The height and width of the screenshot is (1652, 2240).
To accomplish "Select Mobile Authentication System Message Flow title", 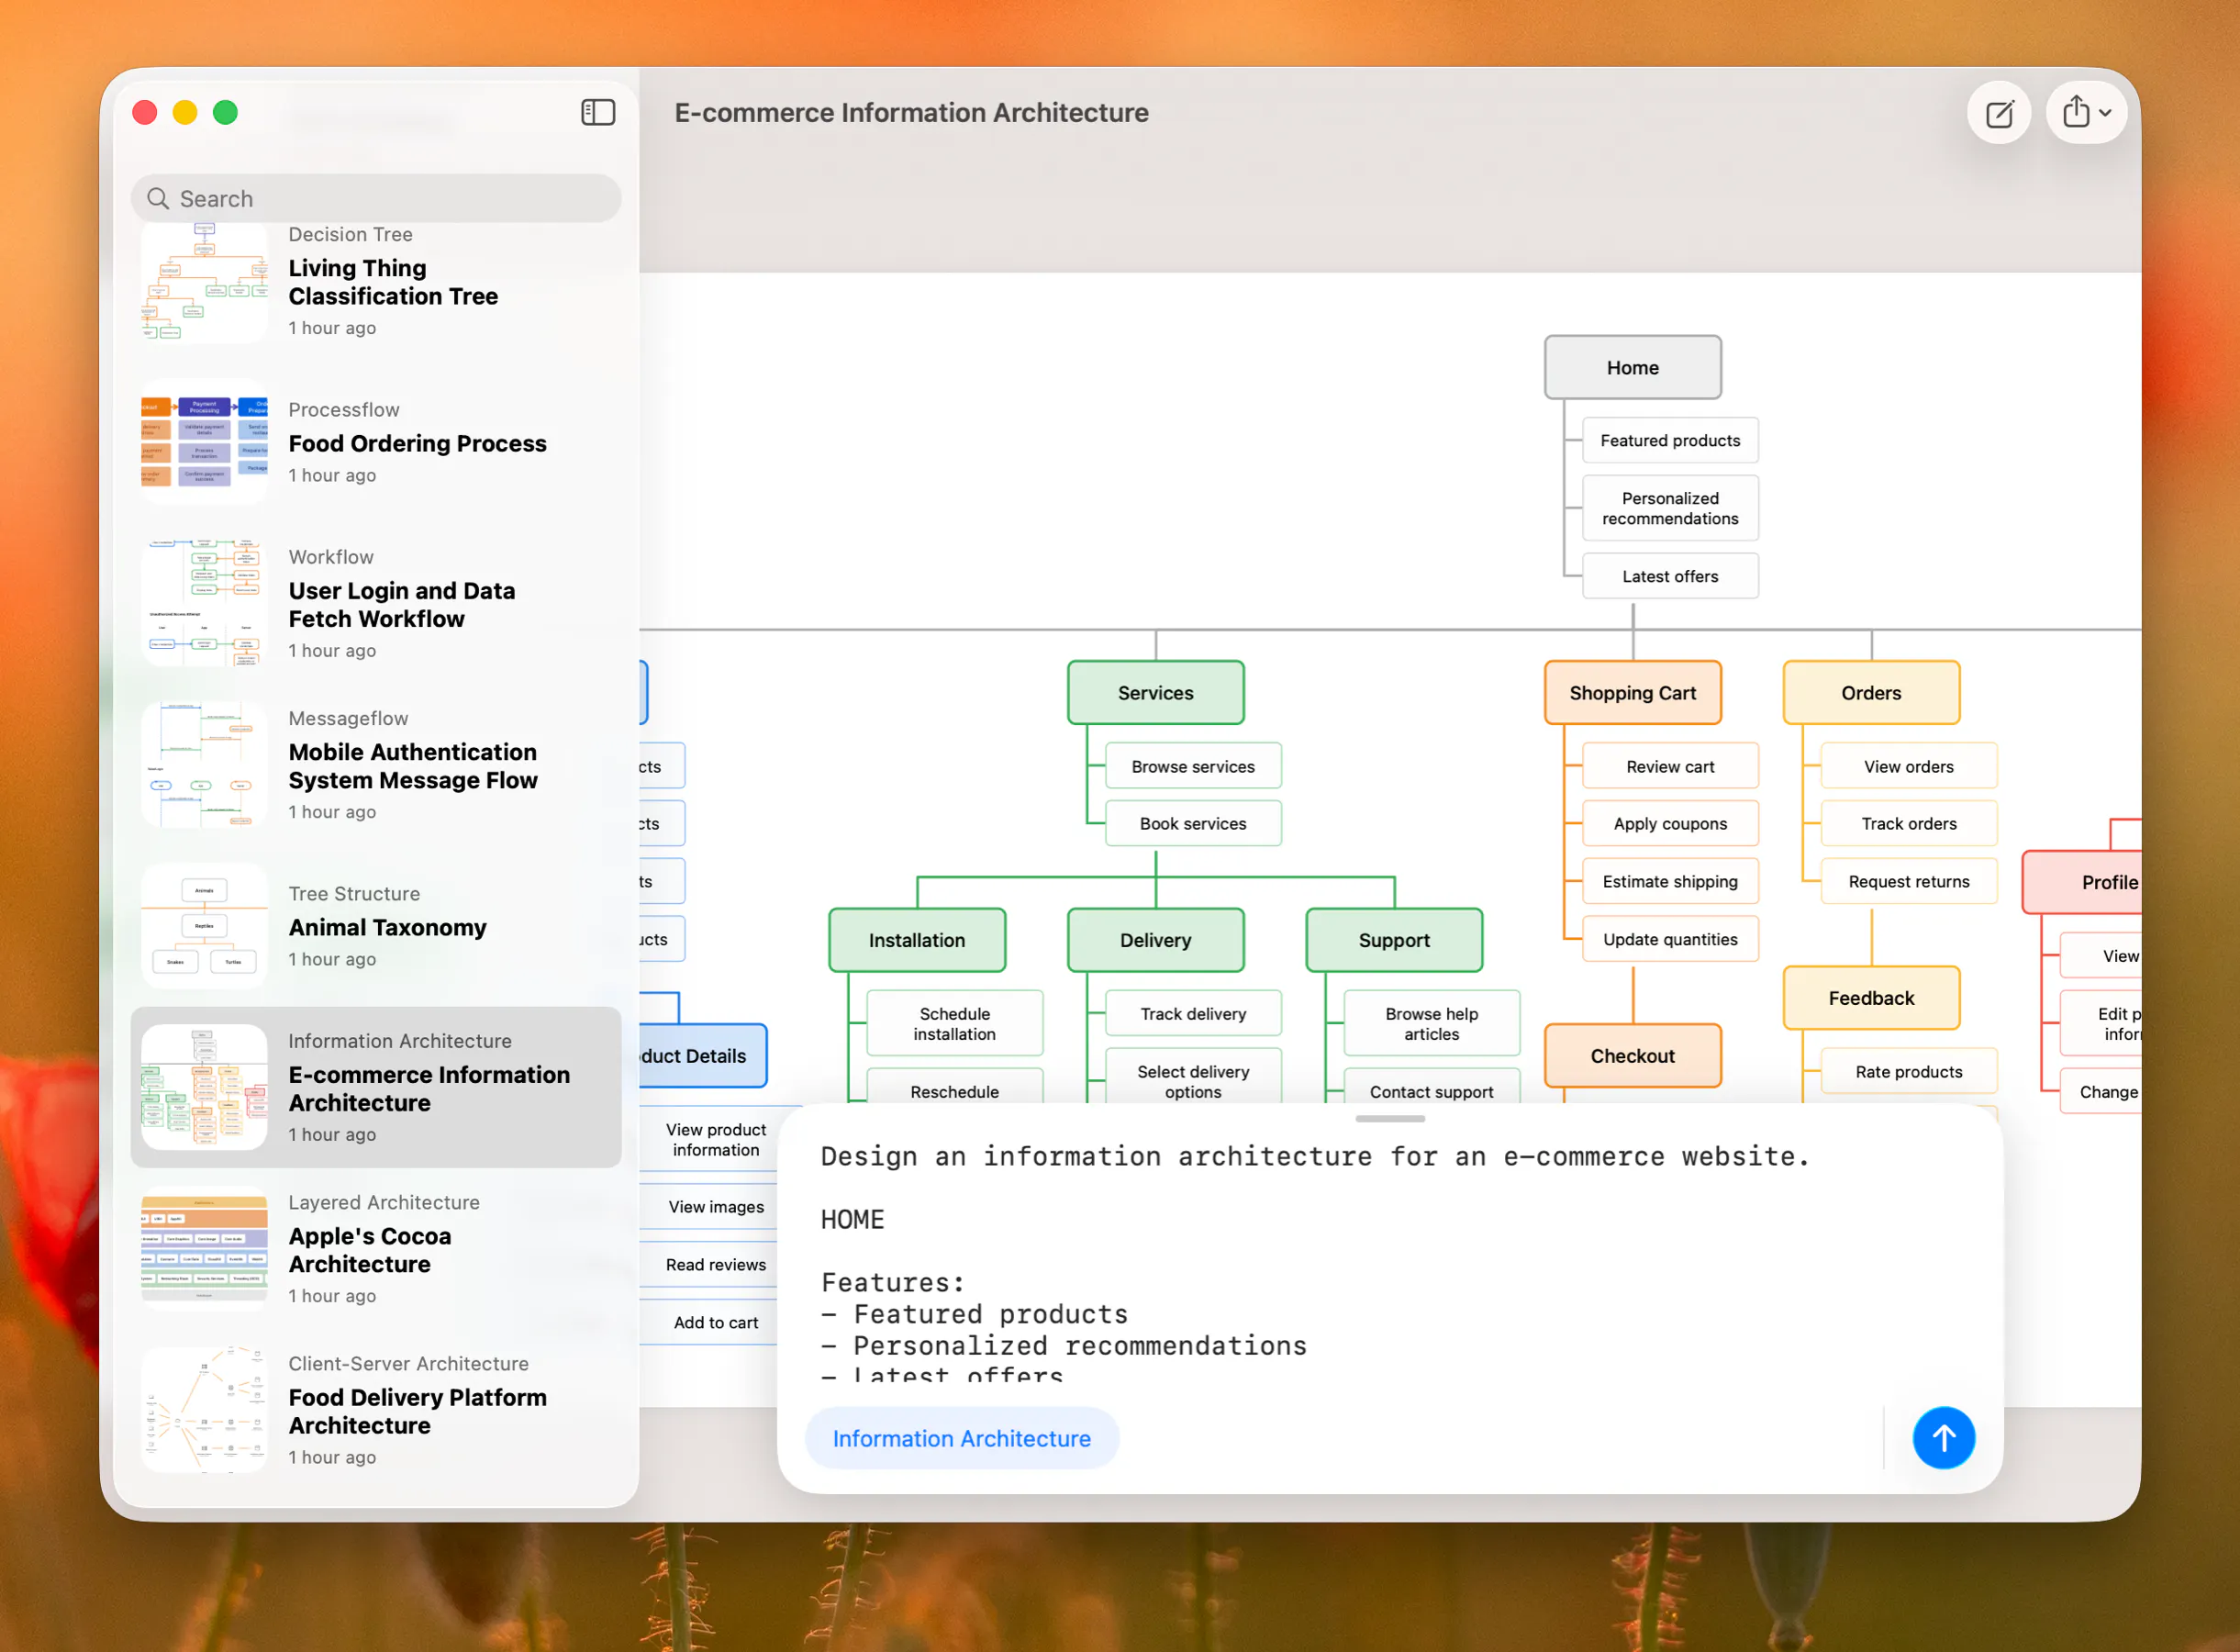I will pos(413,766).
